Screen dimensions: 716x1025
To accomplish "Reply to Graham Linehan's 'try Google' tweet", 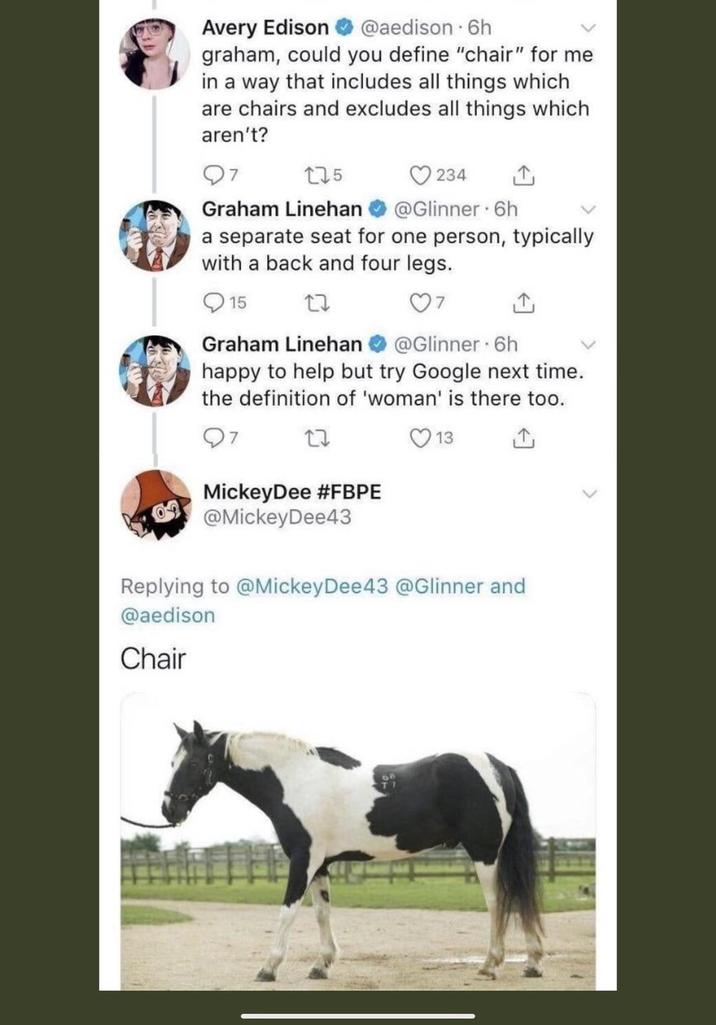I will [213, 435].
